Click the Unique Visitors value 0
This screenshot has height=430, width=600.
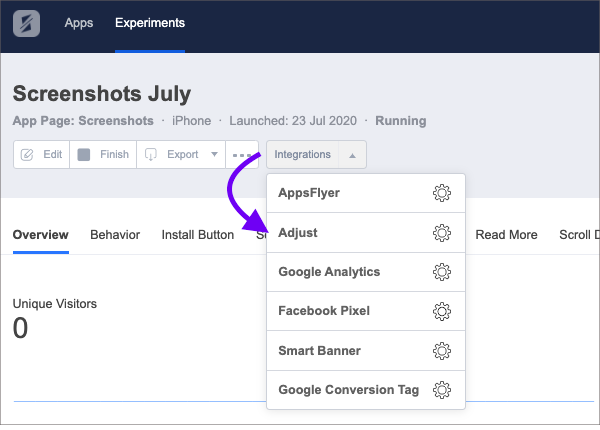click(20, 328)
